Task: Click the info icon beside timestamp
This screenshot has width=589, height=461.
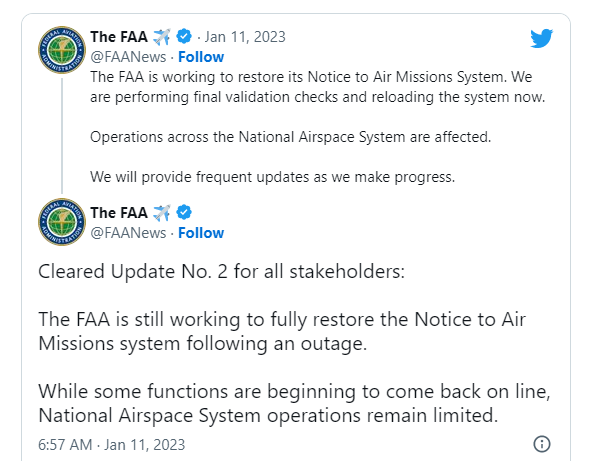Action: (542, 444)
